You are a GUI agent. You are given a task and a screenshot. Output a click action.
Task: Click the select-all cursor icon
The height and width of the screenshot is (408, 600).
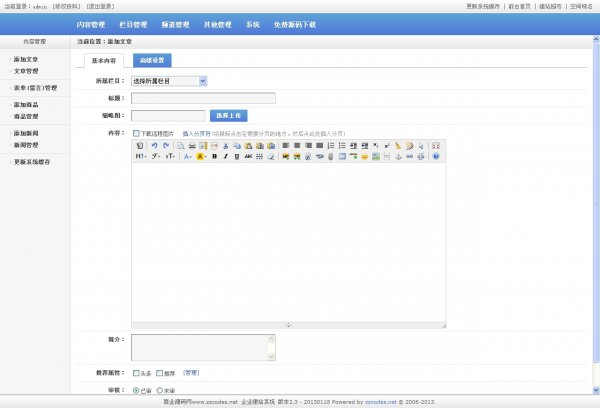click(x=421, y=145)
